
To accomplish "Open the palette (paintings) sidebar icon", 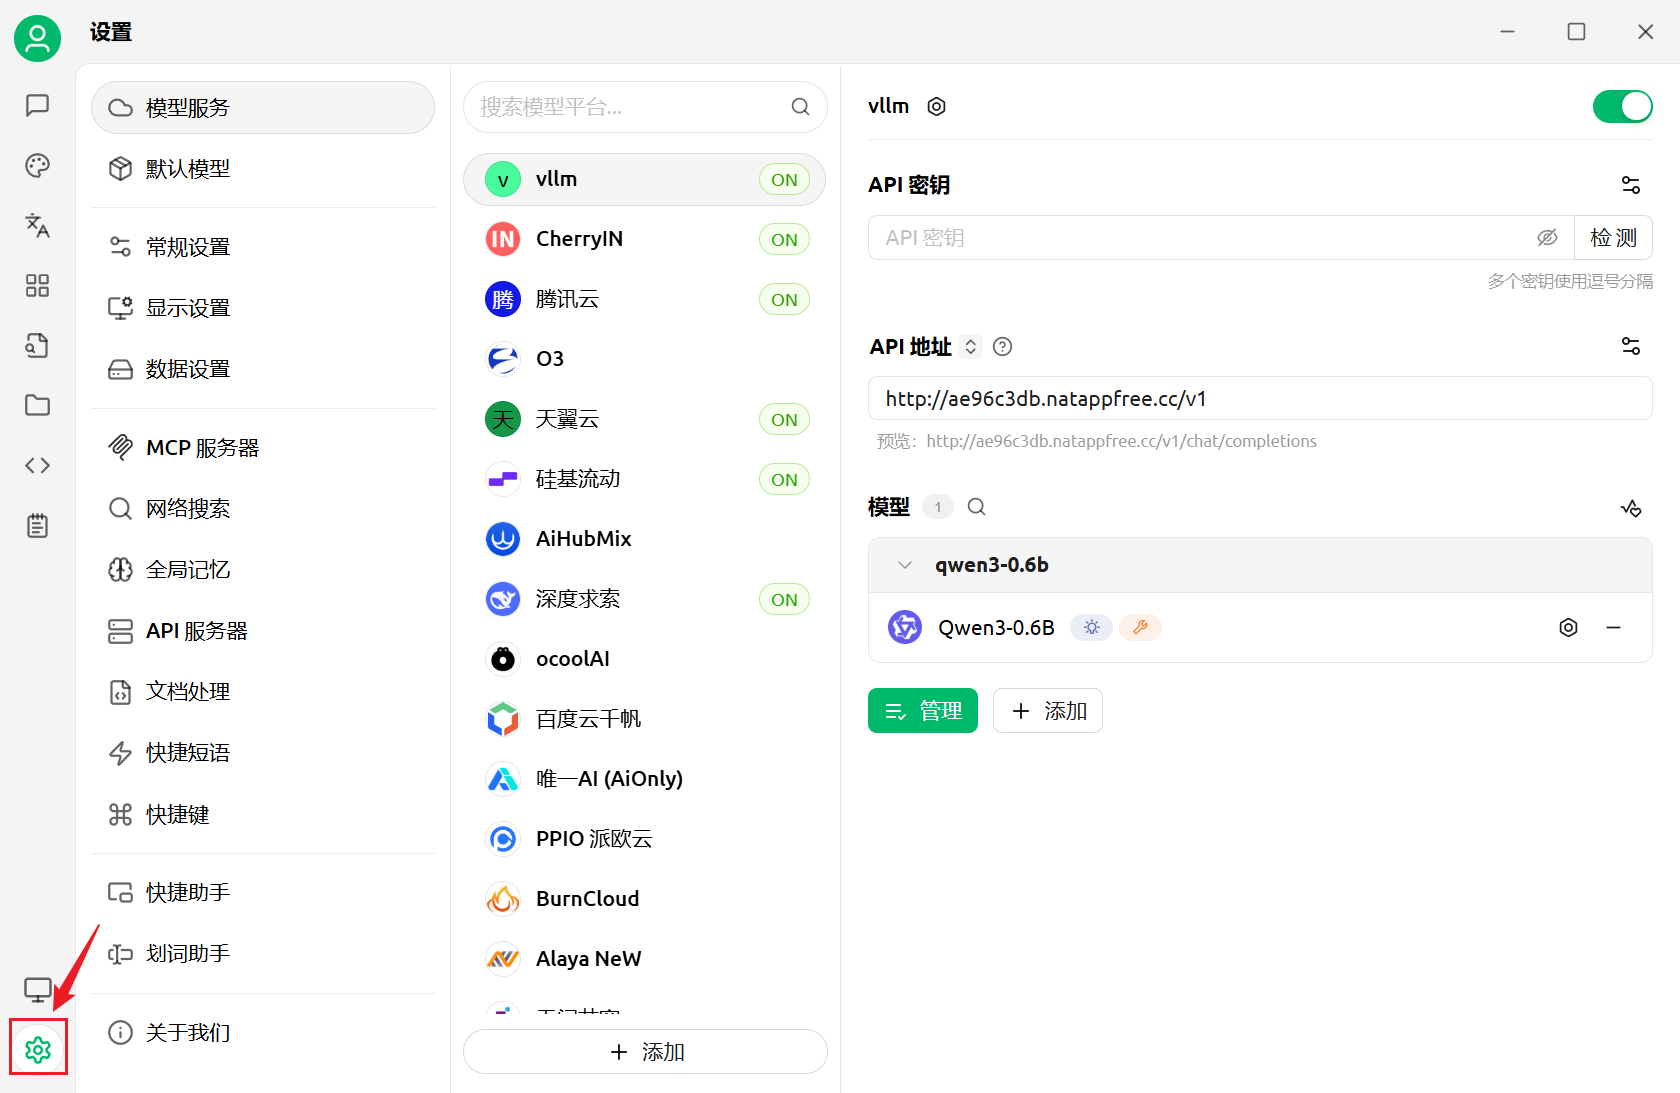I will coord(37,166).
